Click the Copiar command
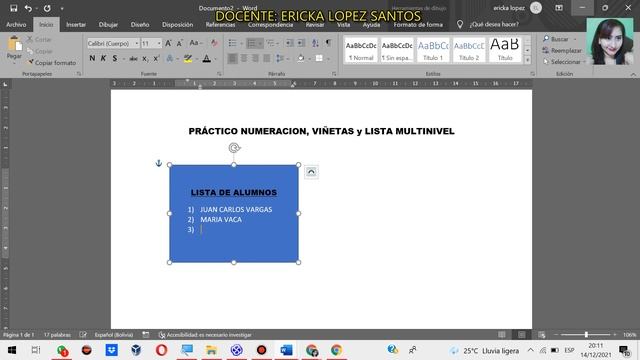The height and width of the screenshot is (360, 640). pos(39,51)
